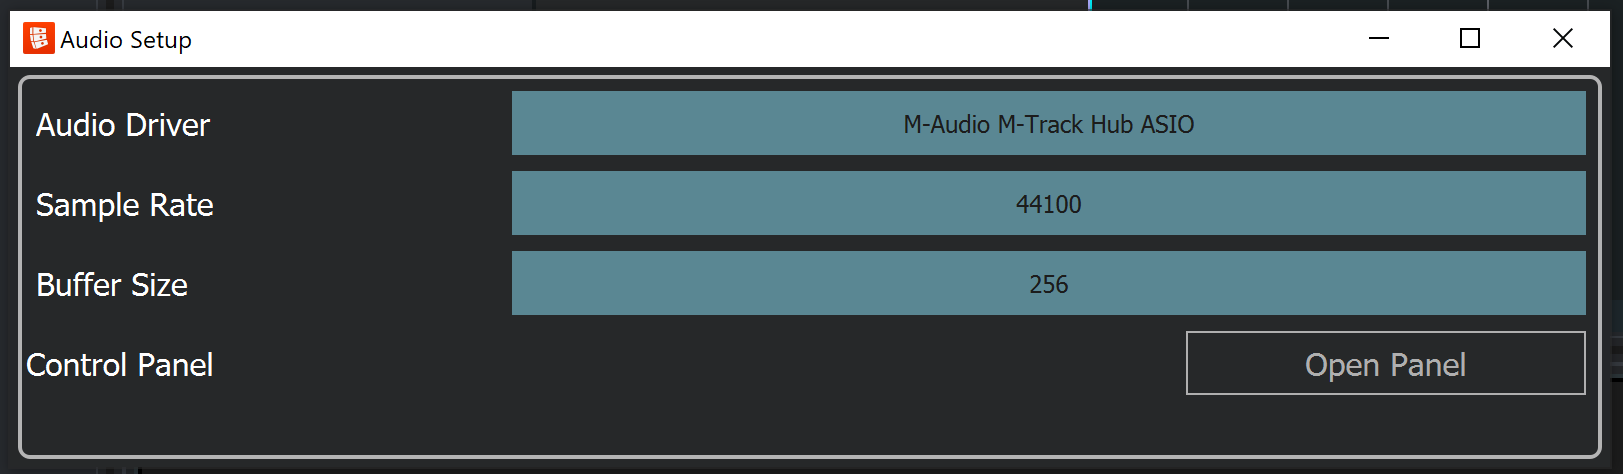
Task: Pick a different rate than 44100
Action: click(x=1048, y=204)
